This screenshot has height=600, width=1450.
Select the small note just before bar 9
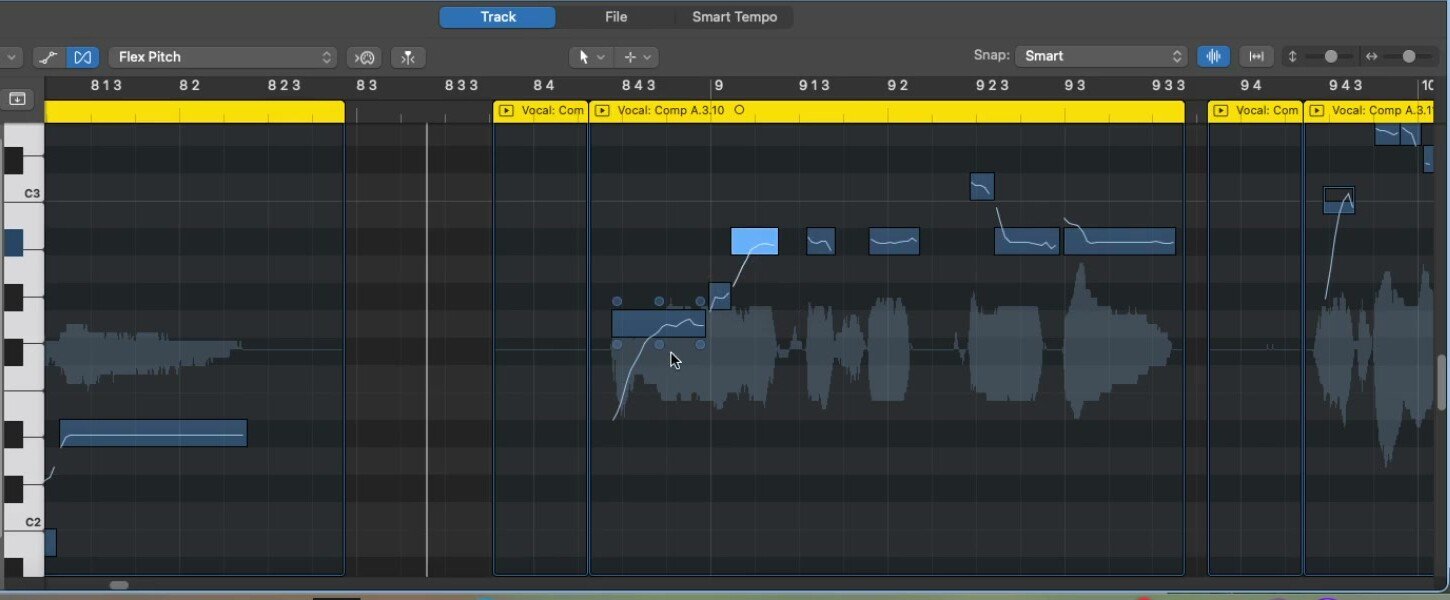tap(720, 296)
